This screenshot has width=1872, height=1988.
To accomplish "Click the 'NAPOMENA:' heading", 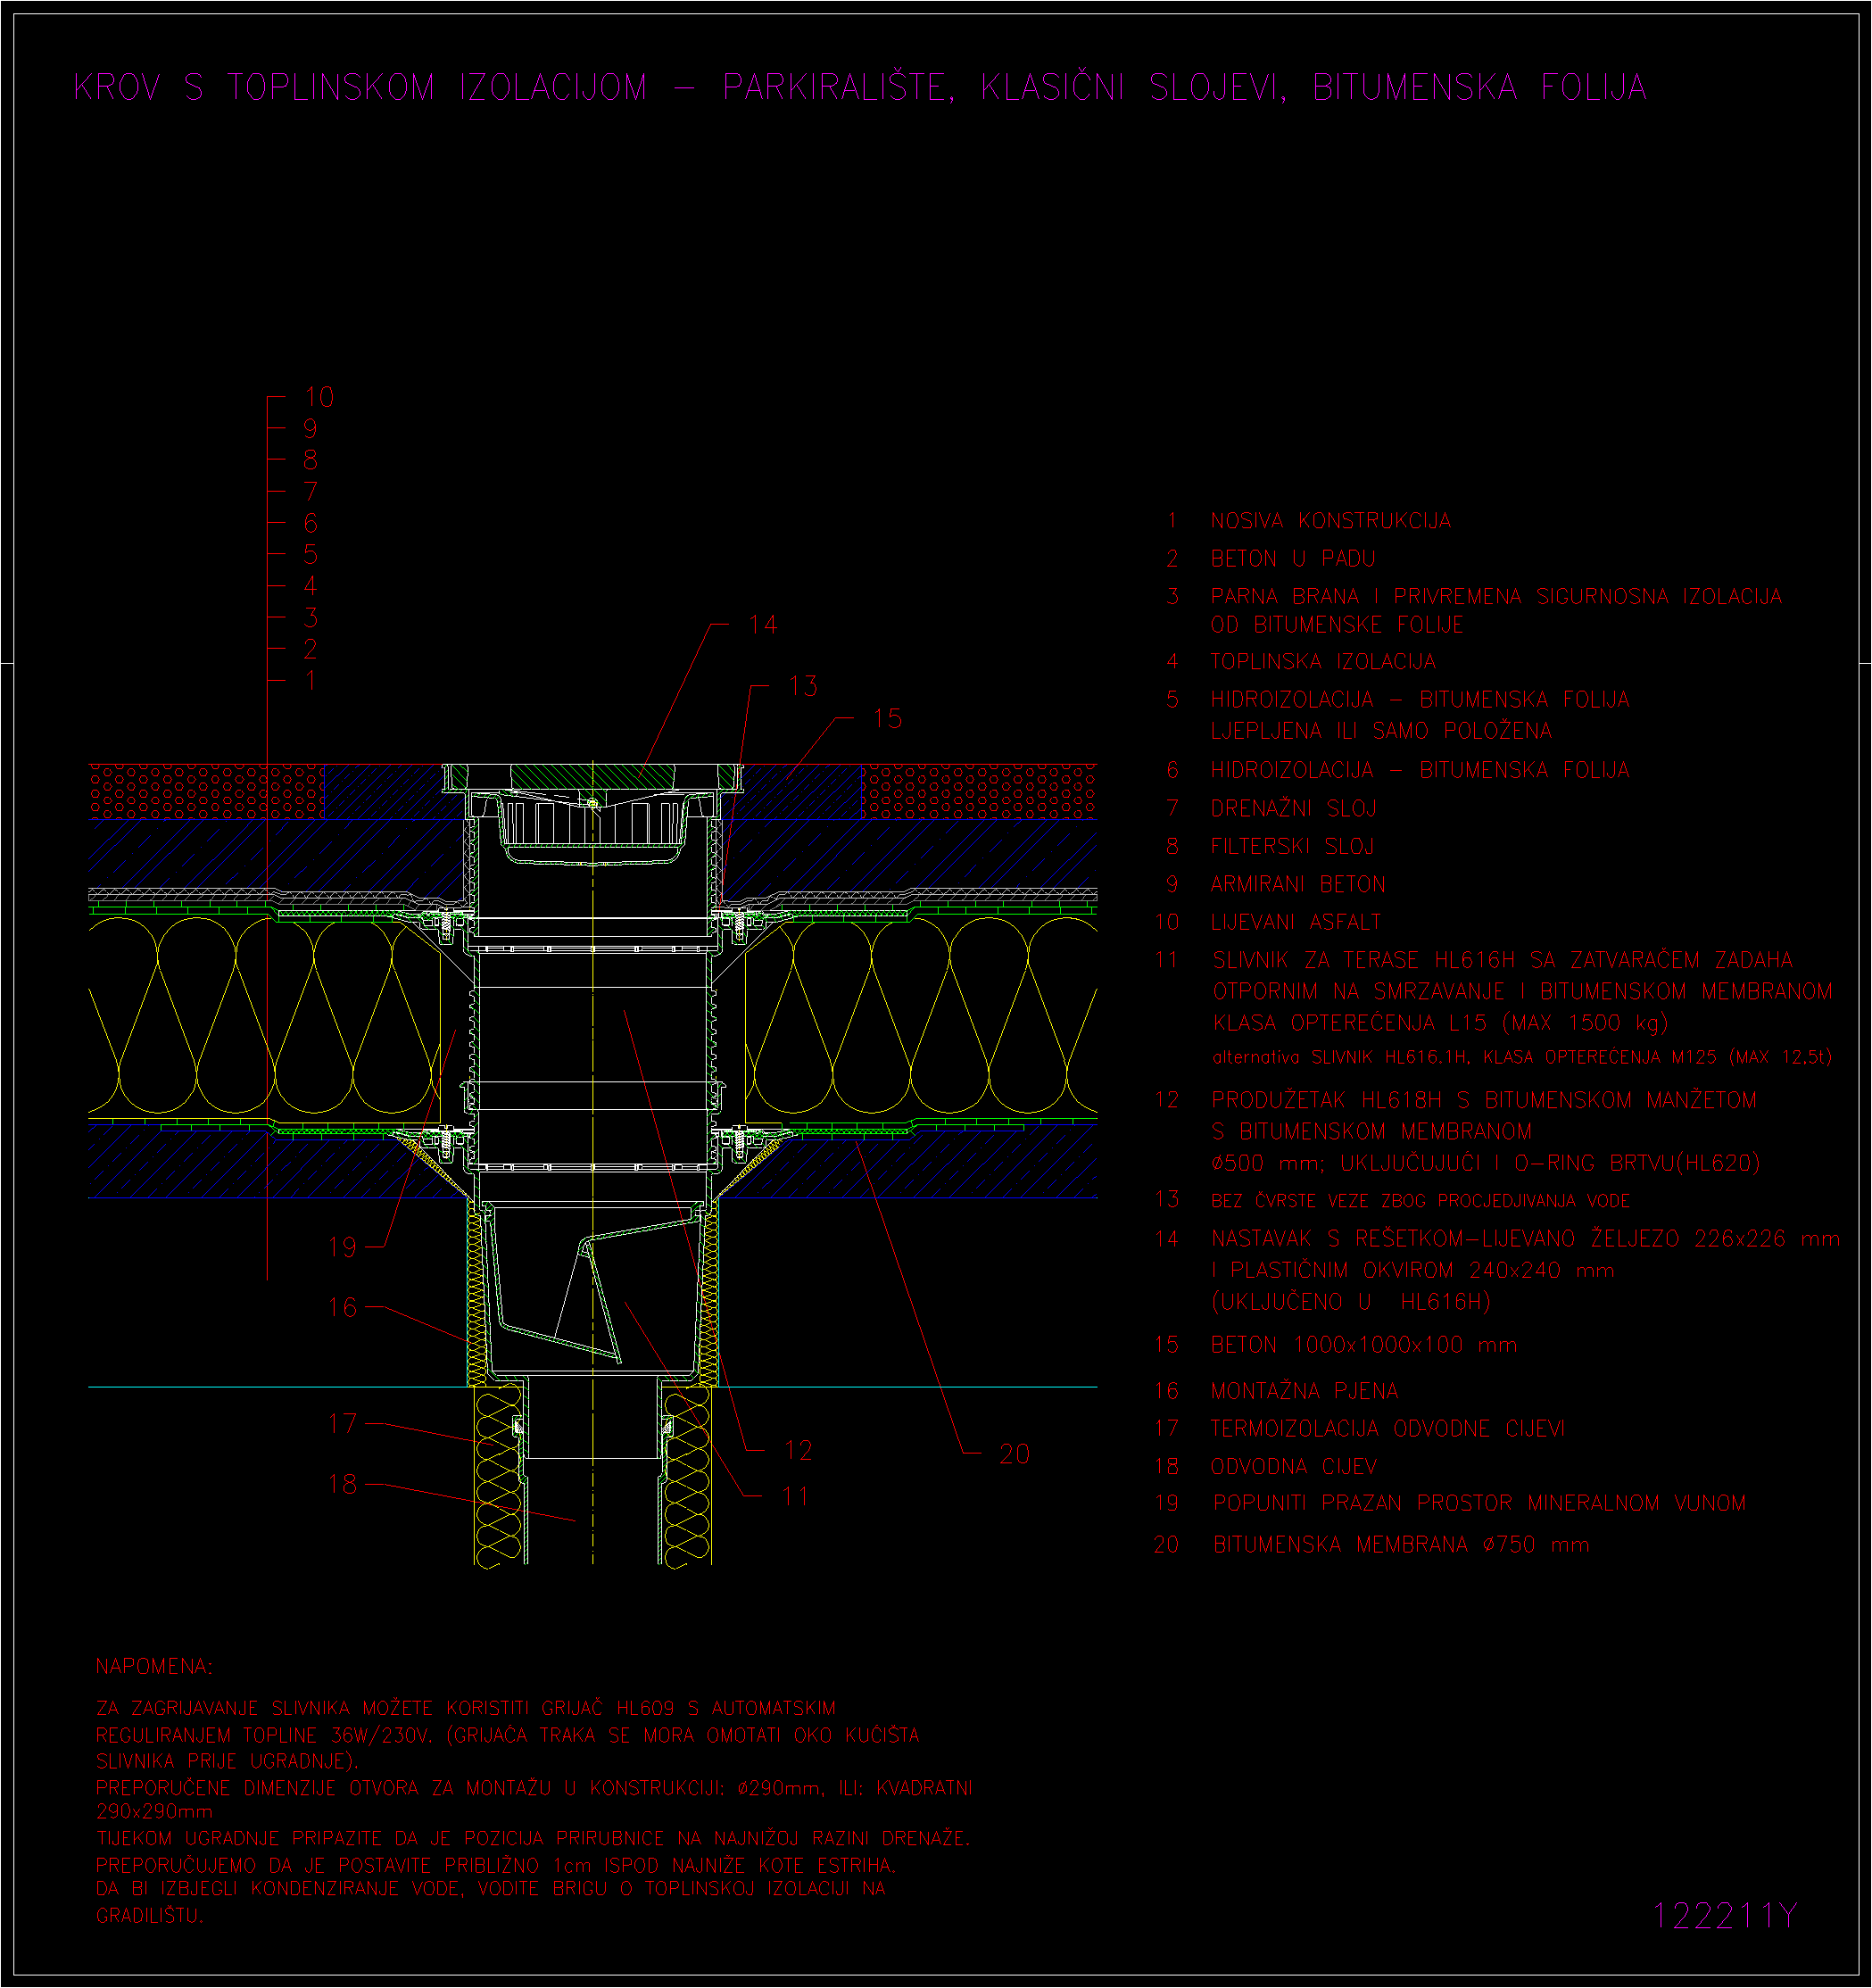I will [x=154, y=1667].
